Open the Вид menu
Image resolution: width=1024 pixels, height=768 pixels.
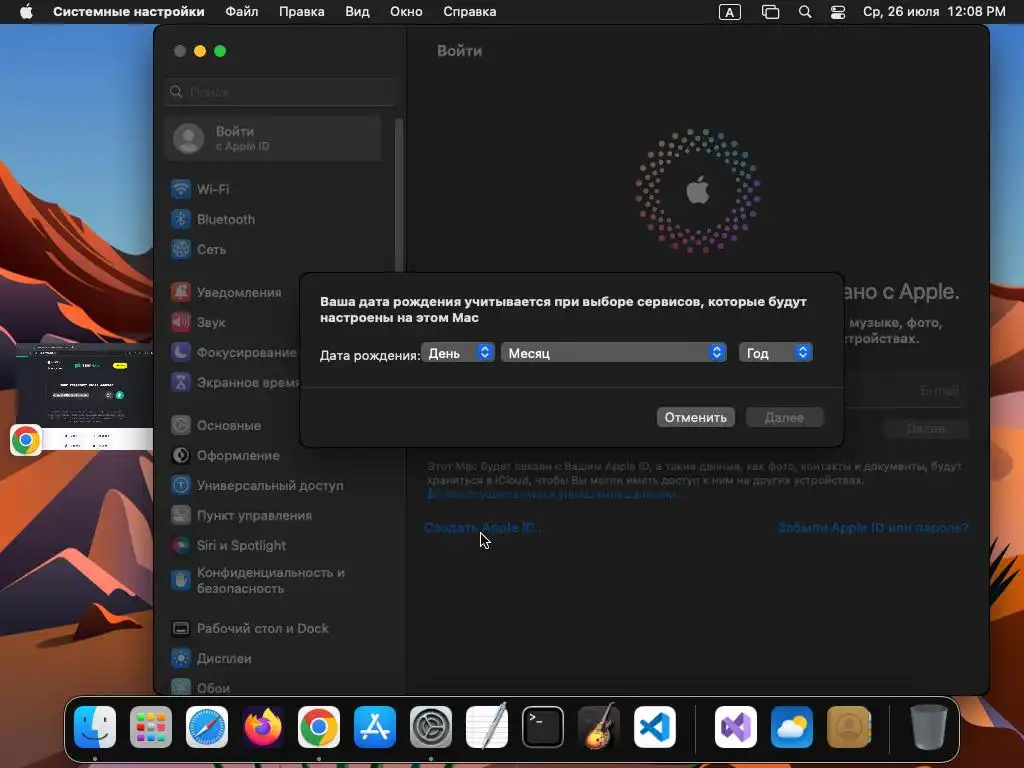pos(357,12)
